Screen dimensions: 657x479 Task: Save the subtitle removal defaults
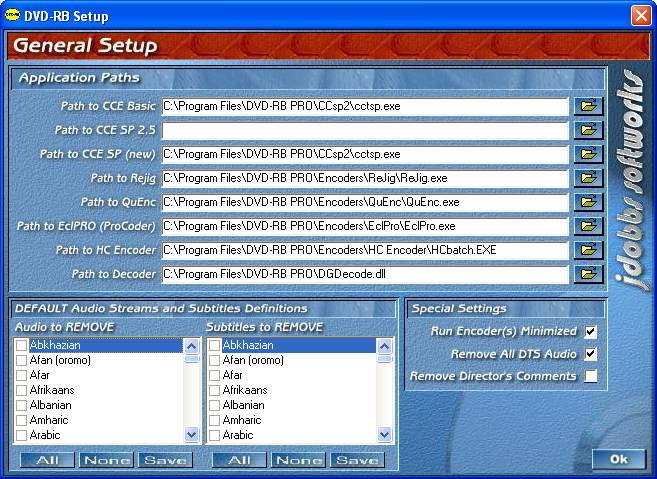click(357, 460)
